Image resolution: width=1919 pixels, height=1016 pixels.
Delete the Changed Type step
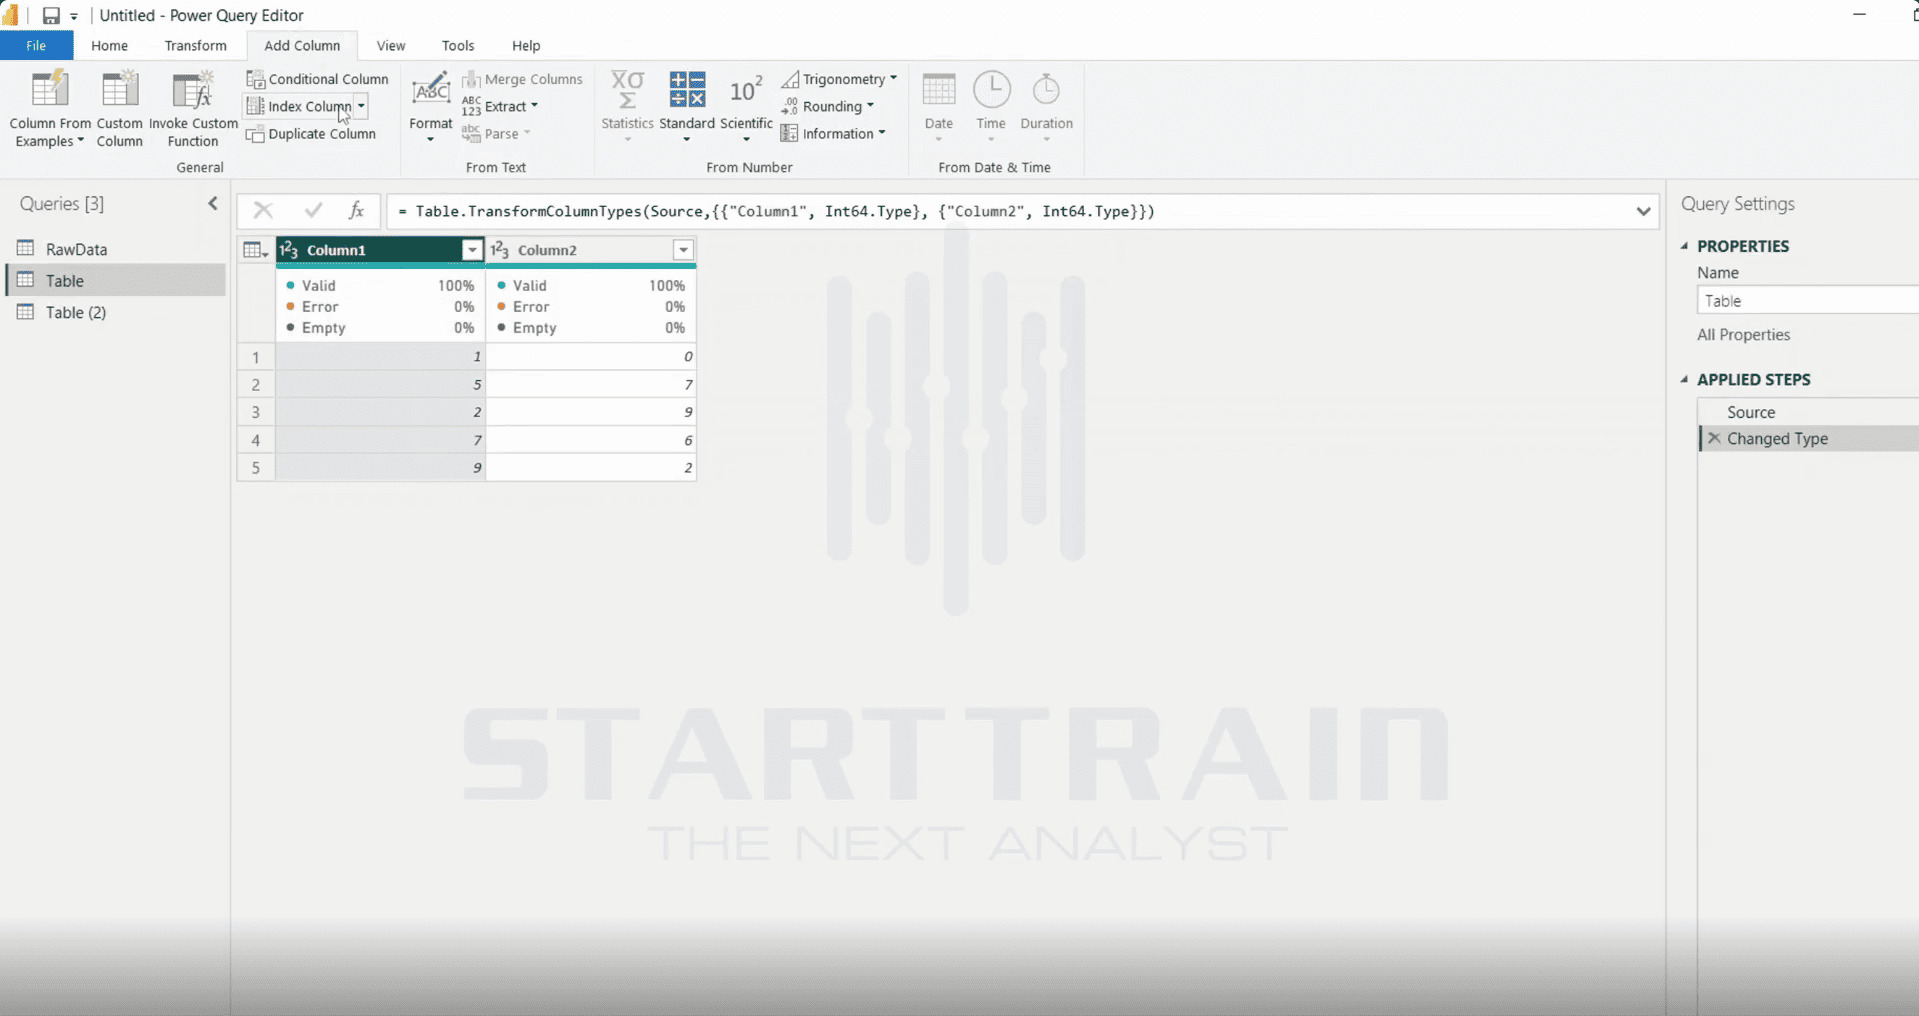point(1714,438)
